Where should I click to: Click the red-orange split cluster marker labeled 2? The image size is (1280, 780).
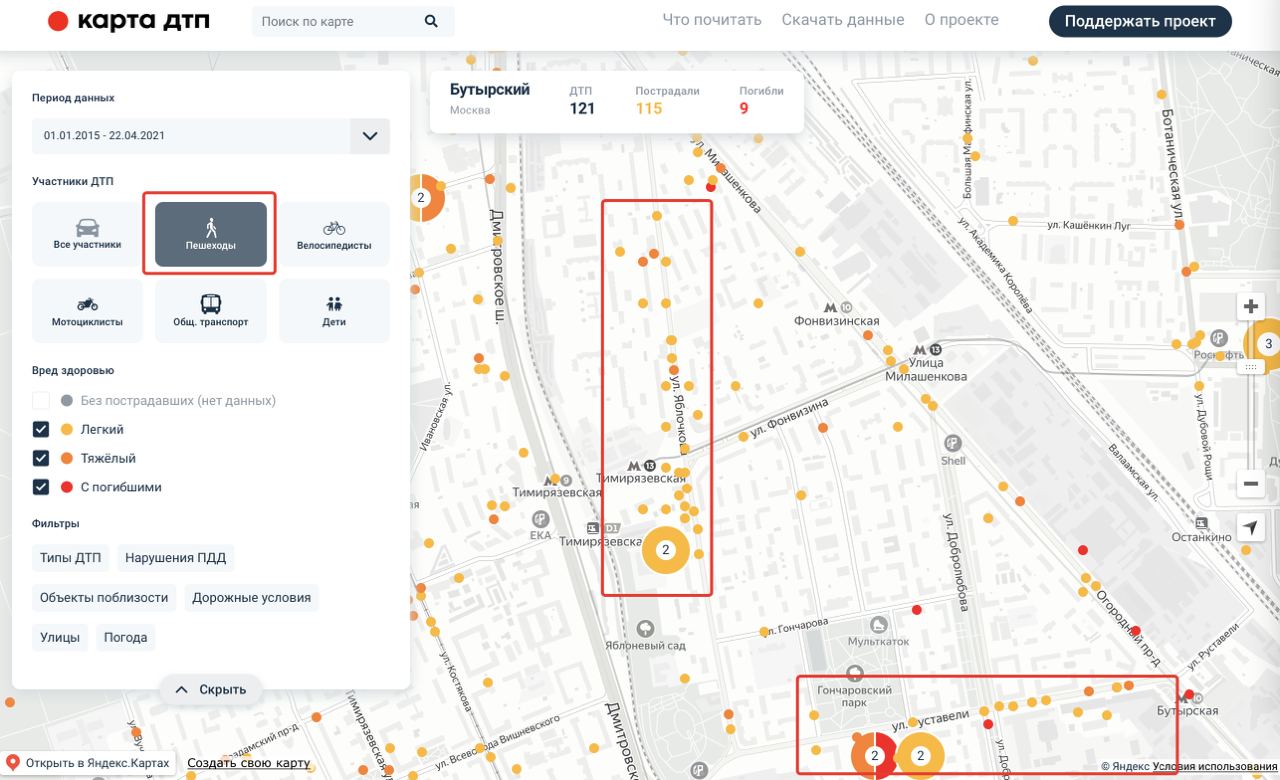point(875,756)
